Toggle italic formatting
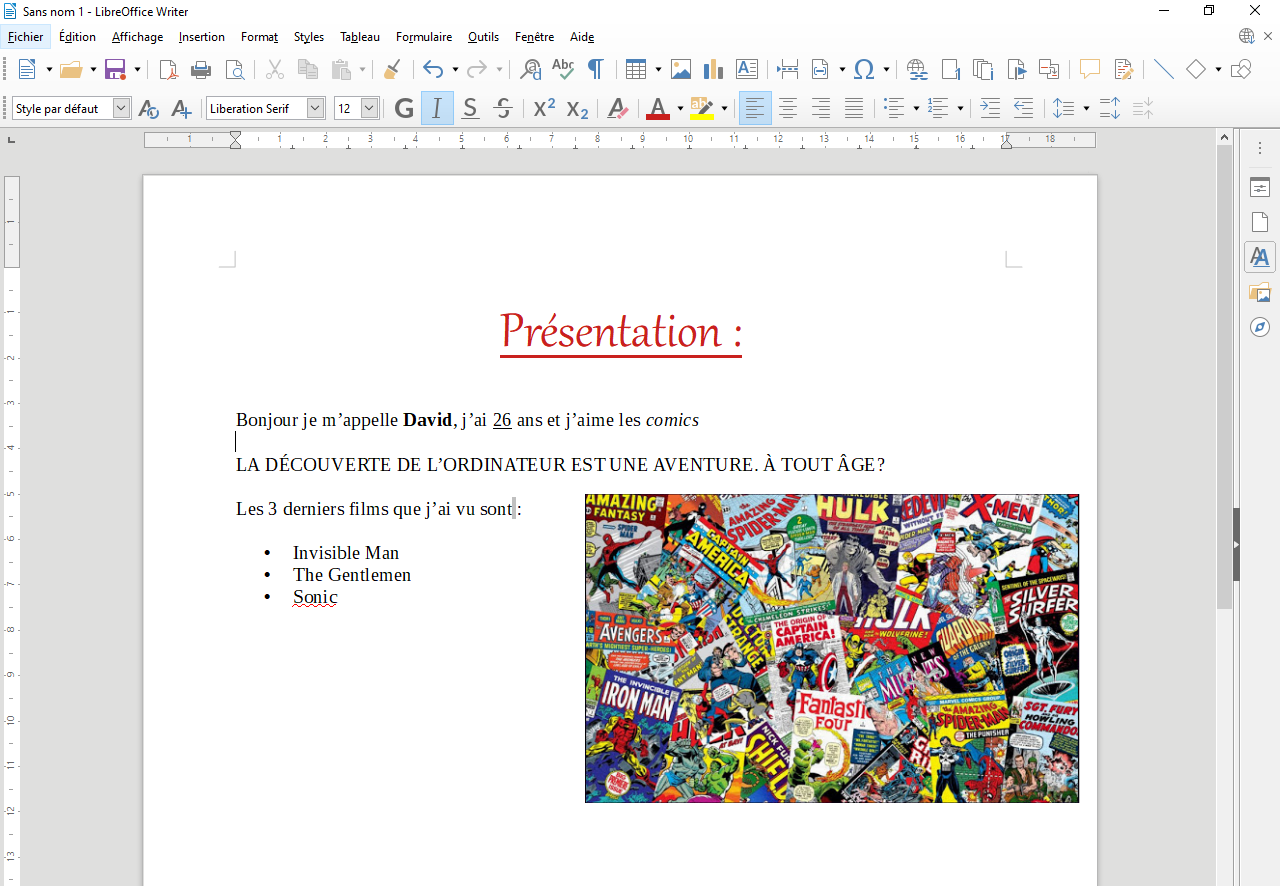The width and height of the screenshot is (1280, 886). tap(437, 108)
